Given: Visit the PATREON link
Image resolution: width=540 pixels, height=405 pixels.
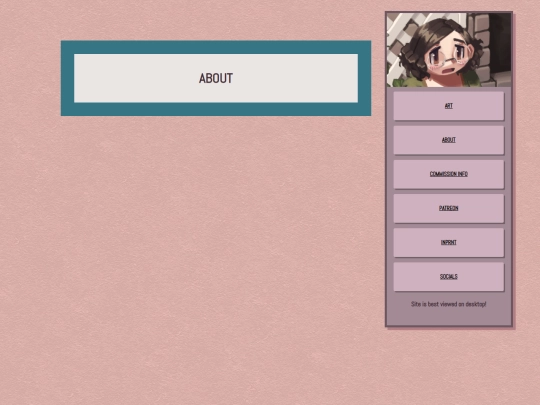Looking at the screenshot, I should [x=448, y=208].
